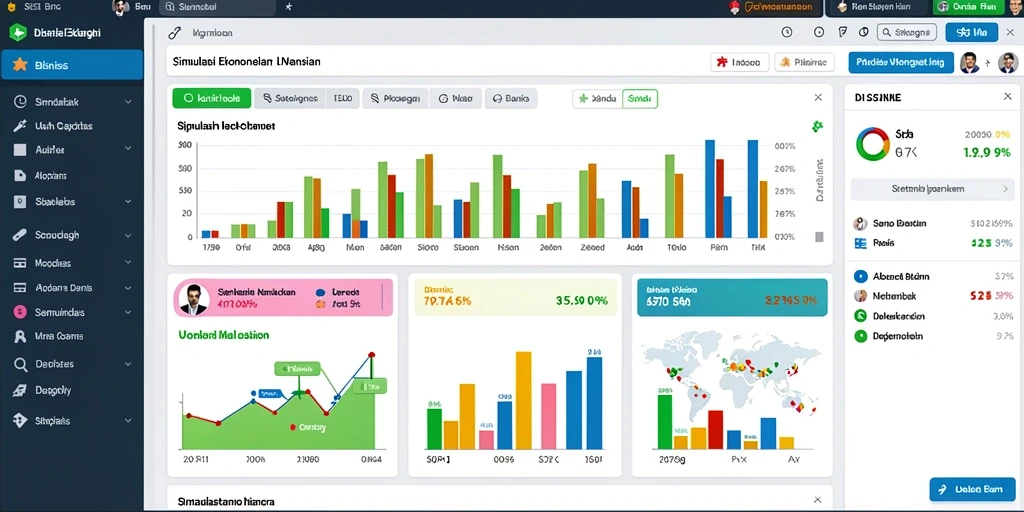Toggle the orange legend dot in the pink card
The image size is (1024, 512).
pyautogui.click(x=321, y=304)
